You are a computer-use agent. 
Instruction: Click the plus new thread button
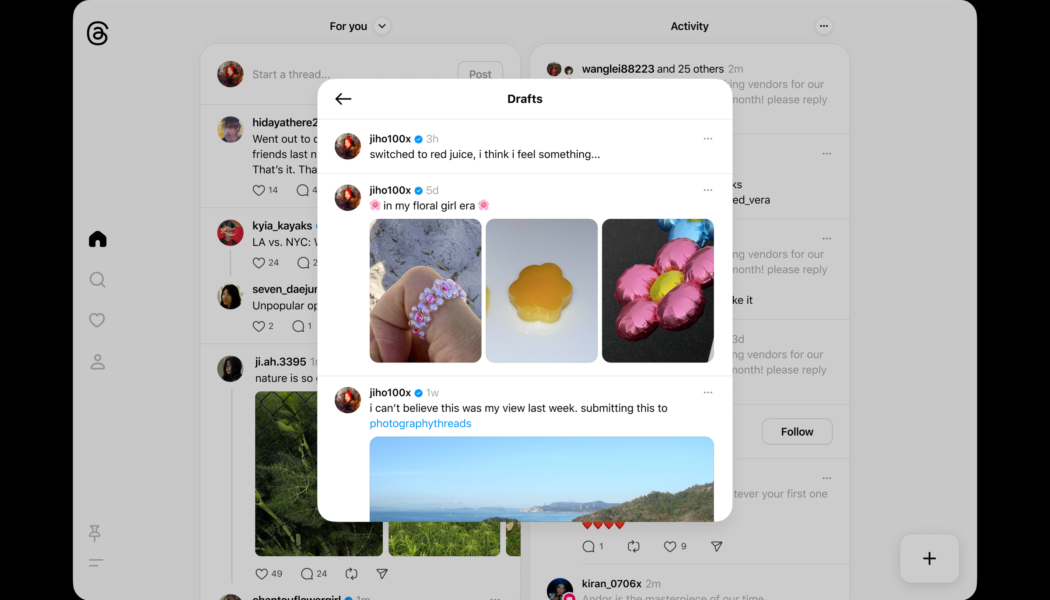929,559
